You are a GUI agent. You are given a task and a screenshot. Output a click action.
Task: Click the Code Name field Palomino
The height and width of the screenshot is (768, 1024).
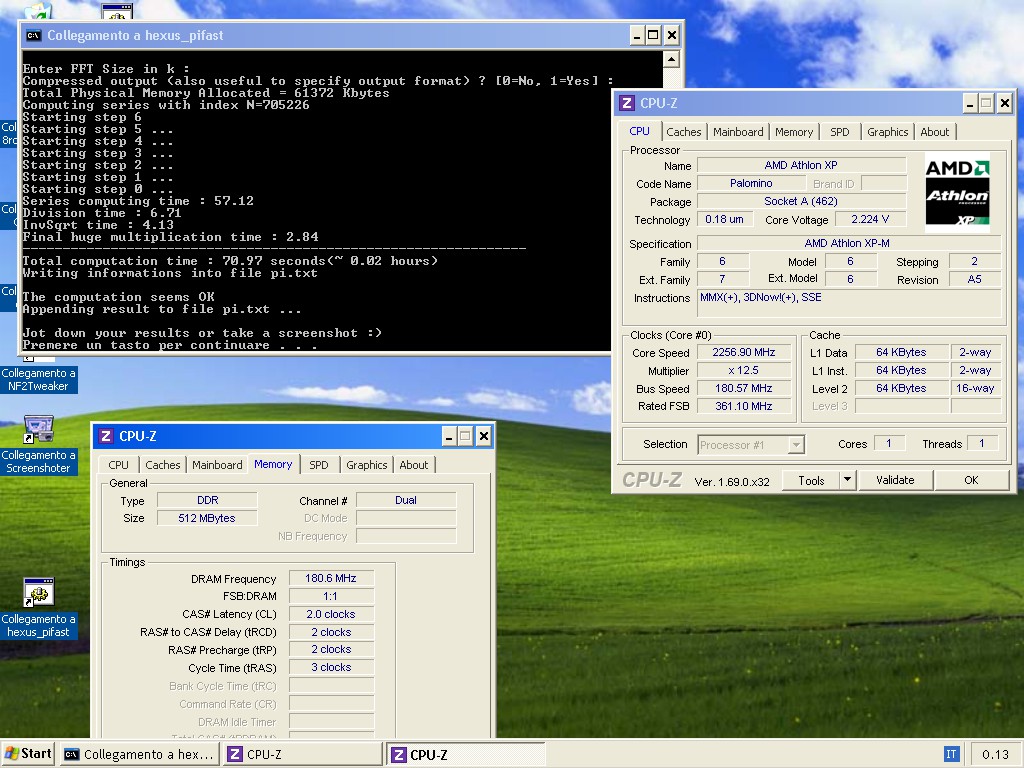click(751, 184)
